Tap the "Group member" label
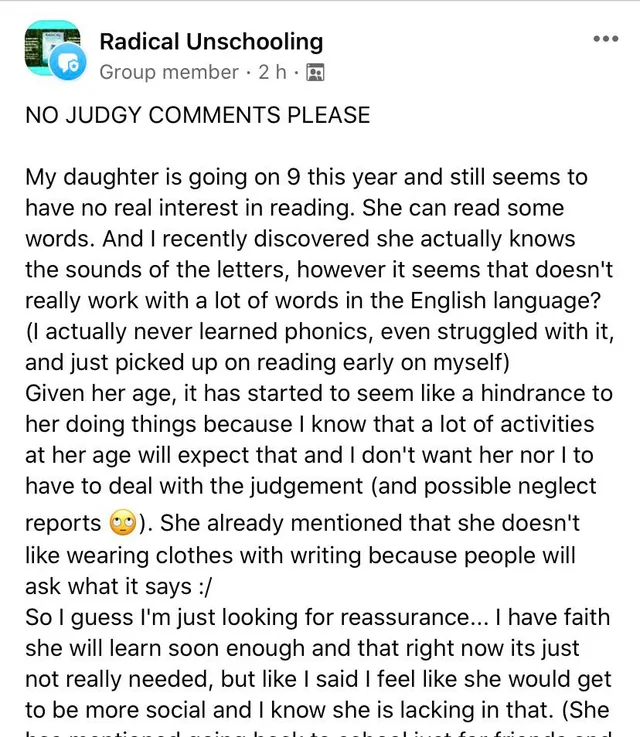This screenshot has width=640, height=737. coord(169,72)
